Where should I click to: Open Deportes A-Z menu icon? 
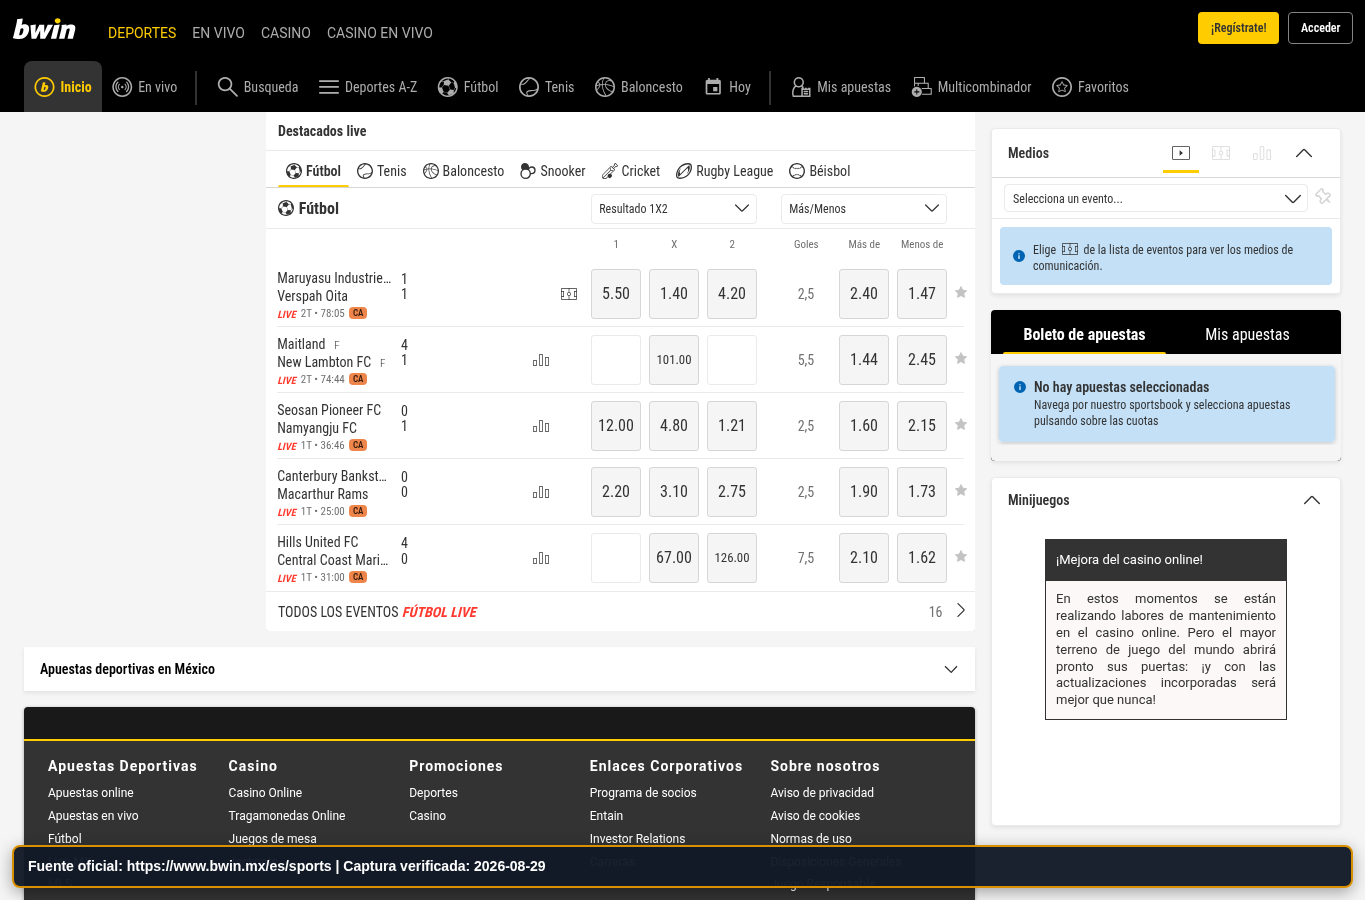point(329,87)
